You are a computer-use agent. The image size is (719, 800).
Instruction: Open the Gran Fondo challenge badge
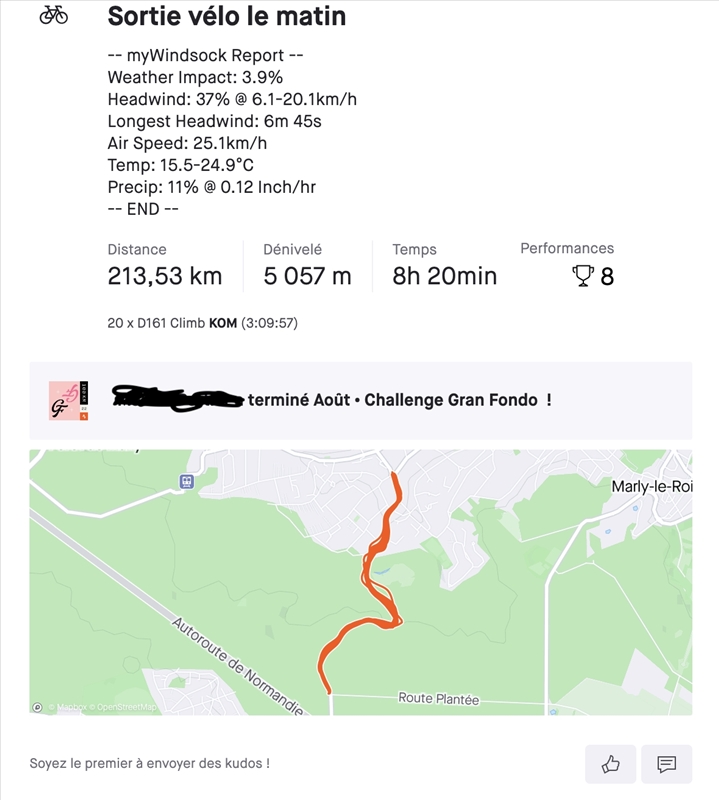coord(70,400)
